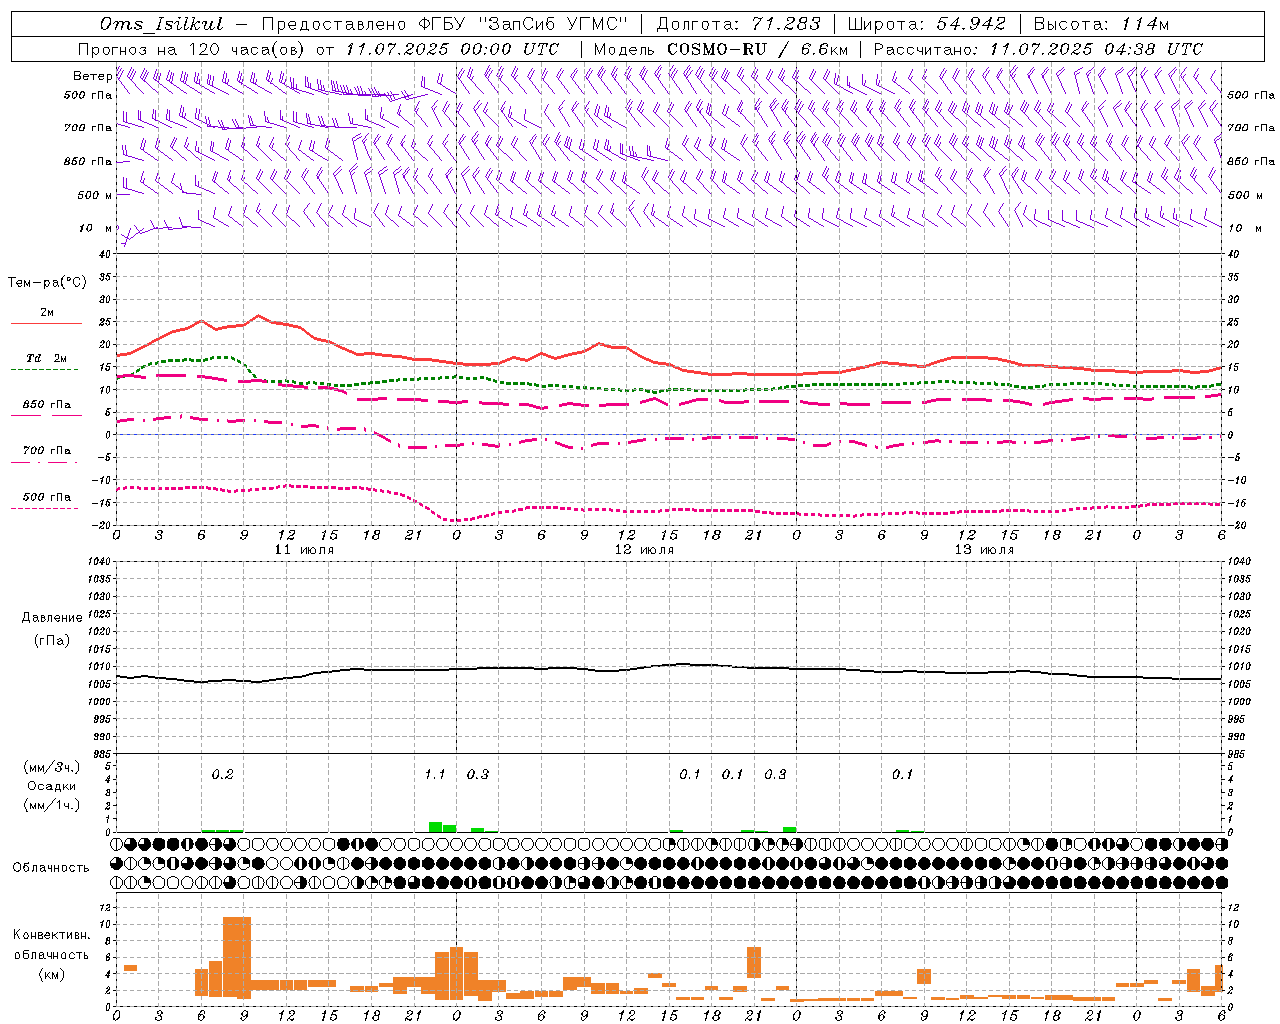The image size is (1280, 1024).
Task: Click the '(мм/3ч.)' precipitation unit label
Action: coord(52,768)
